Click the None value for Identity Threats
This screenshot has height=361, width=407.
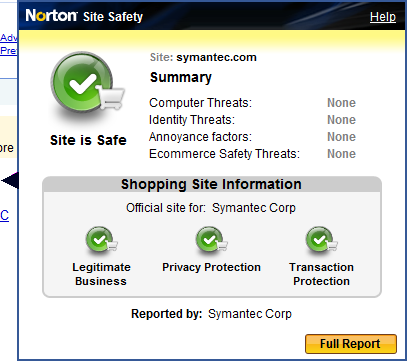point(341,120)
